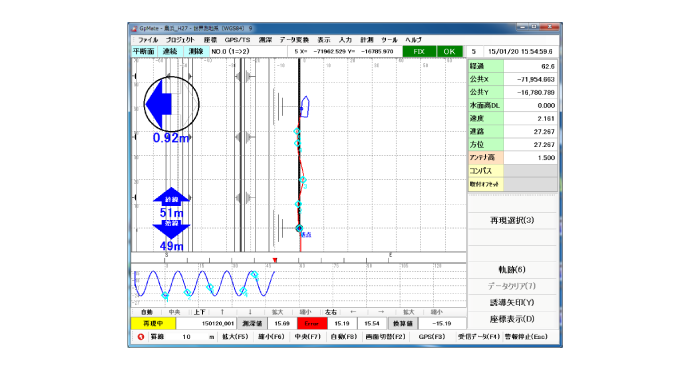Click the 座標表示(D) button
The height and width of the screenshot is (370, 690).
512,319
